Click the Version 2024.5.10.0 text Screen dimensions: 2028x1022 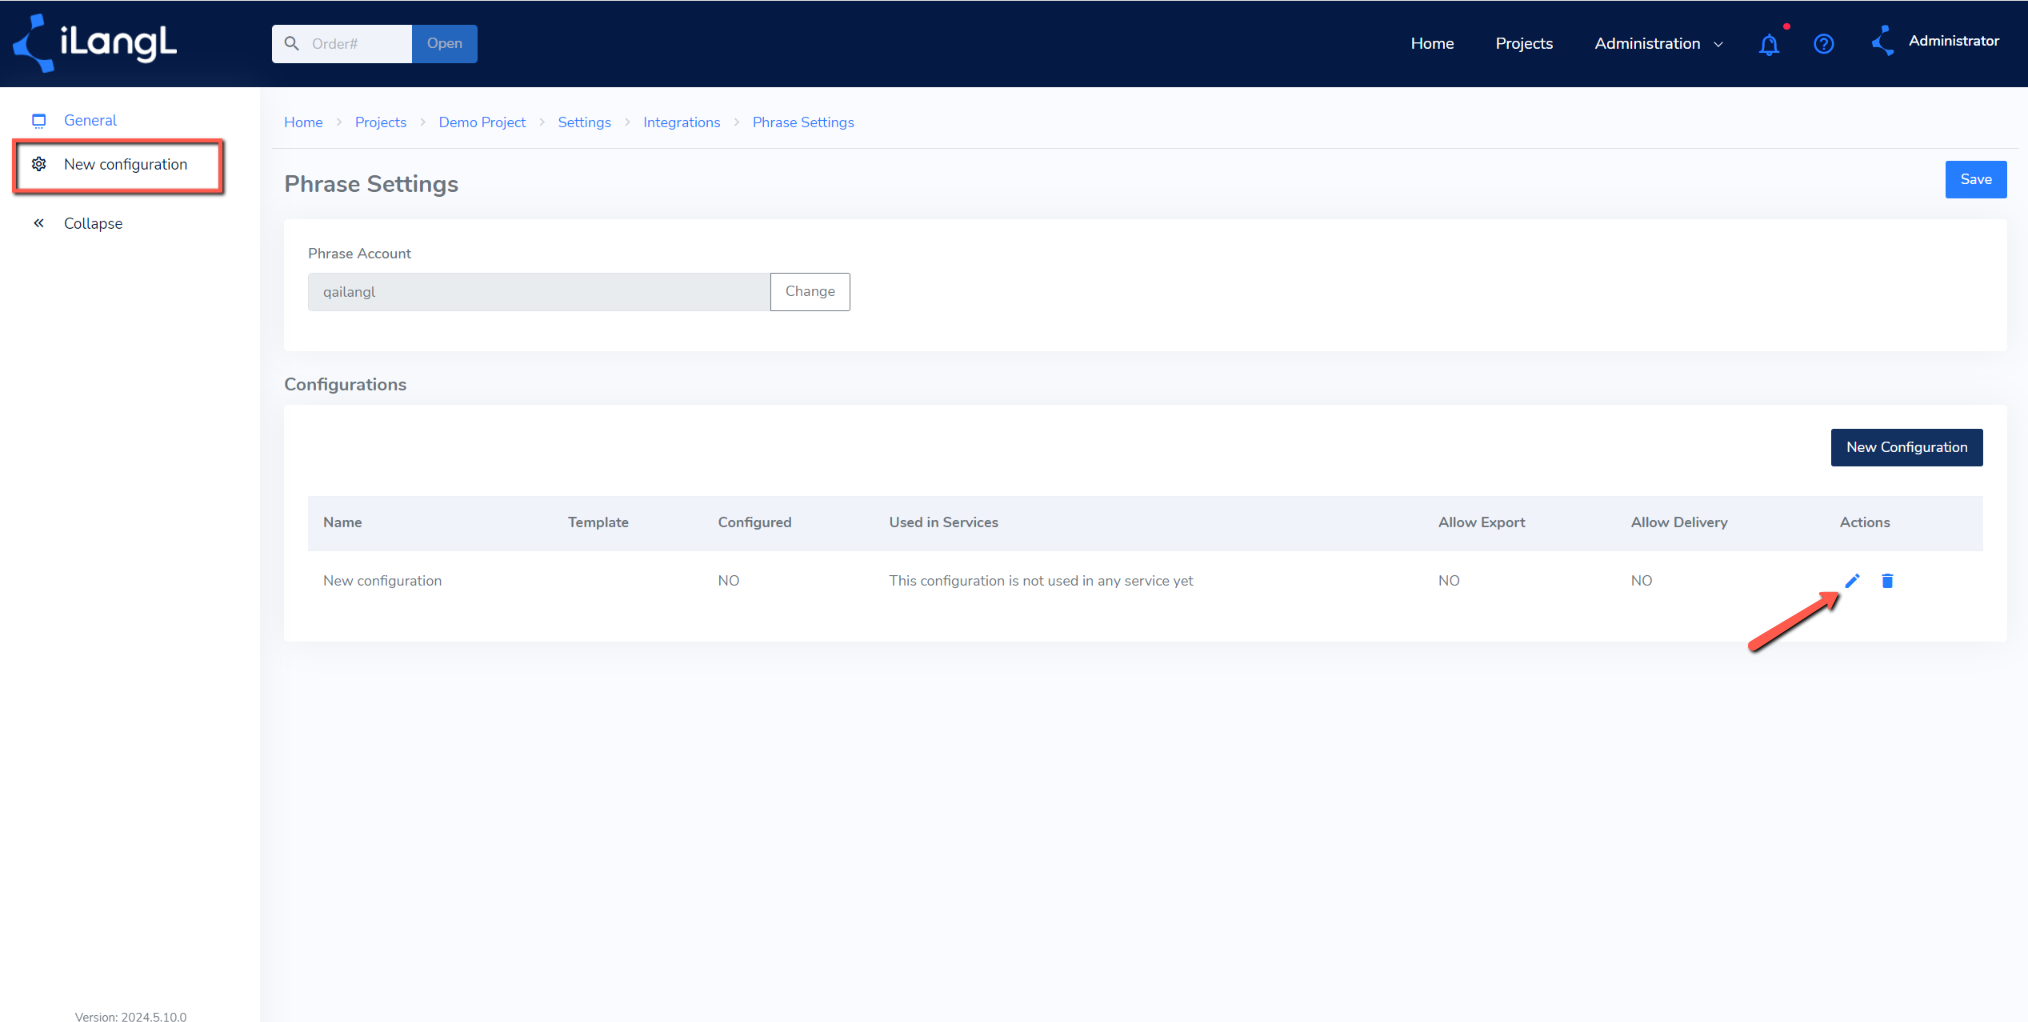pos(130,1015)
